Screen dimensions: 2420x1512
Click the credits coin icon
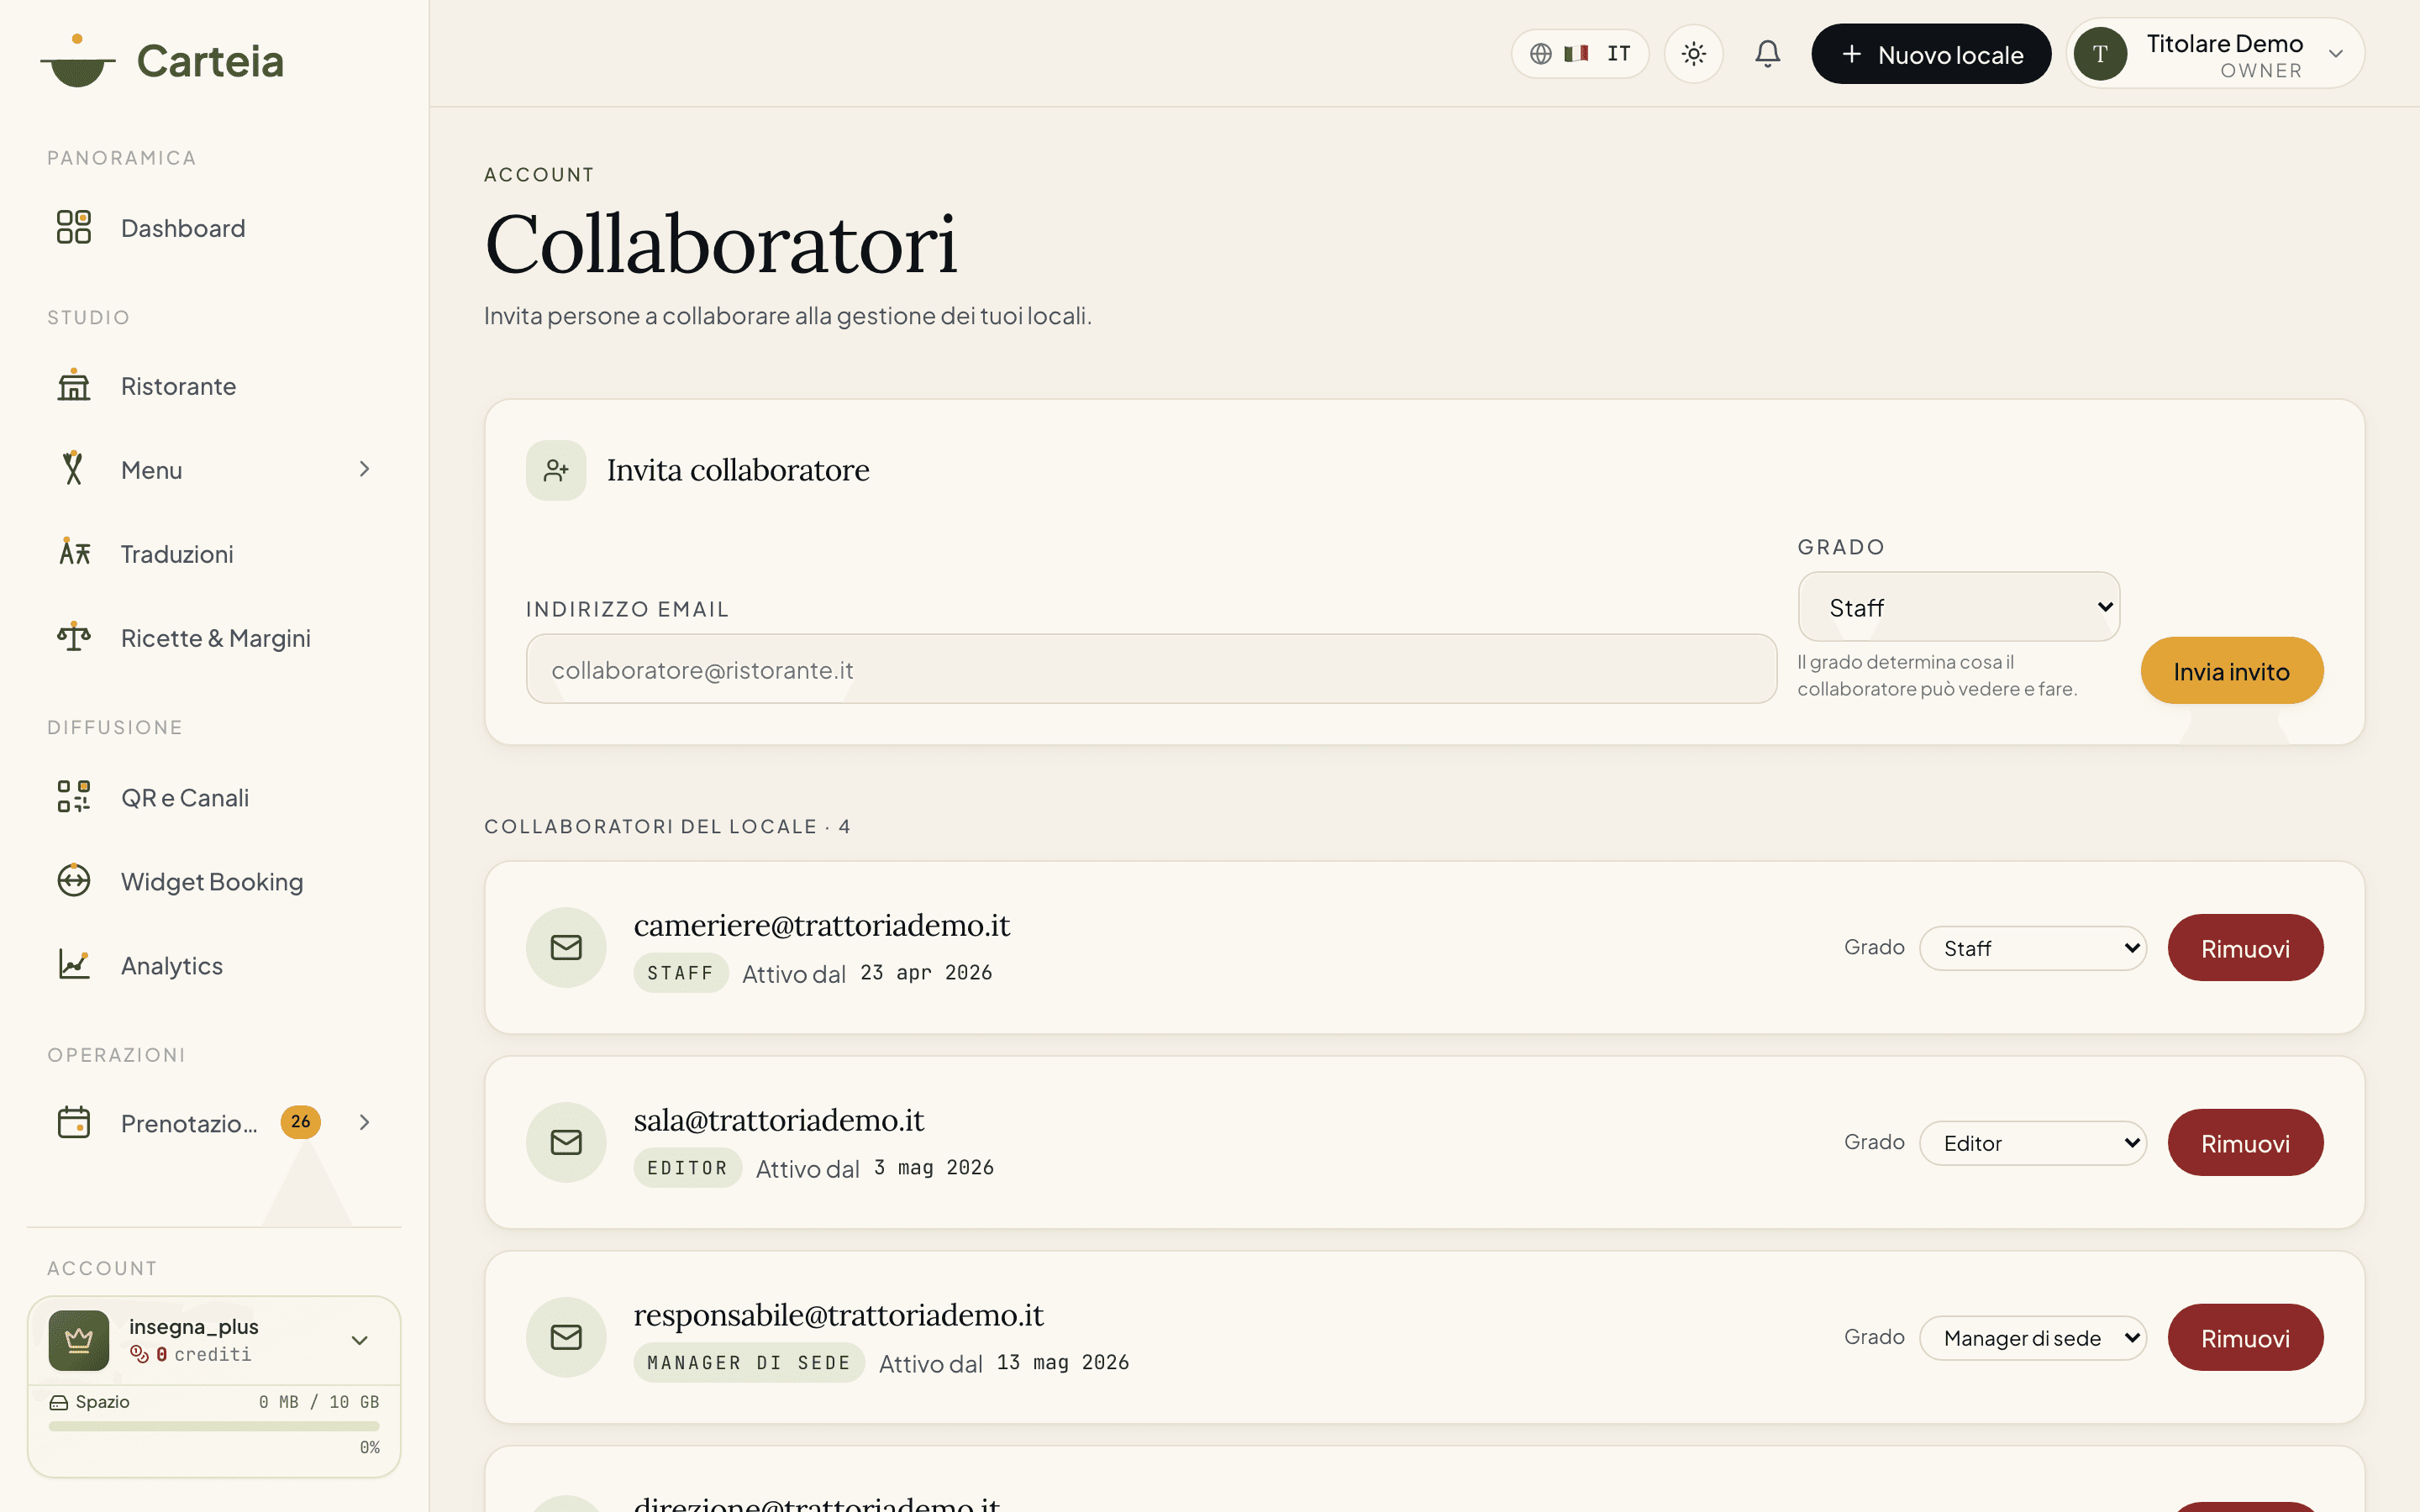(x=139, y=1354)
